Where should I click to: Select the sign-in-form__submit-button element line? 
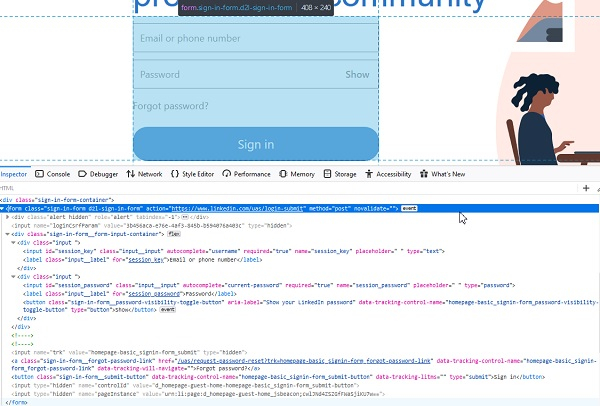click(278, 377)
